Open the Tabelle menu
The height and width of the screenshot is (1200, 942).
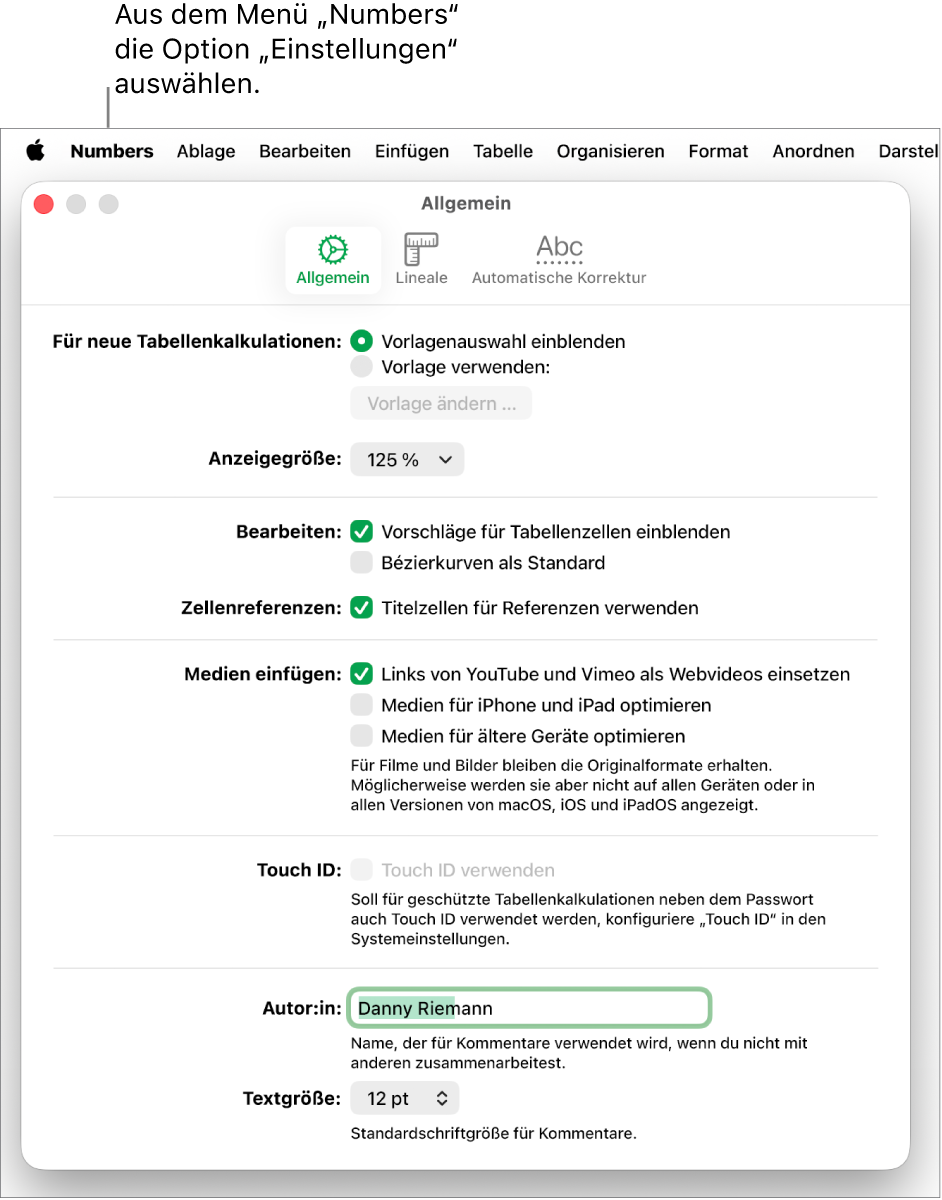503,151
